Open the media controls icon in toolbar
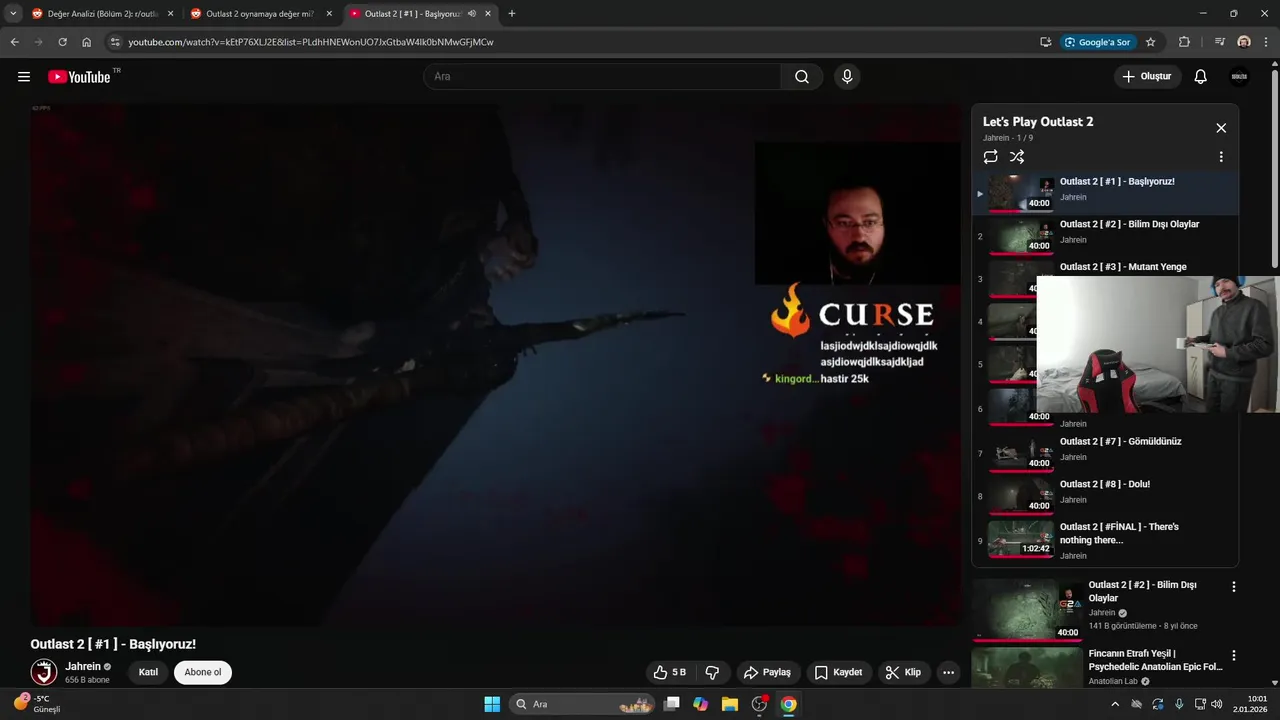The image size is (1280, 720). pos(1219,42)
